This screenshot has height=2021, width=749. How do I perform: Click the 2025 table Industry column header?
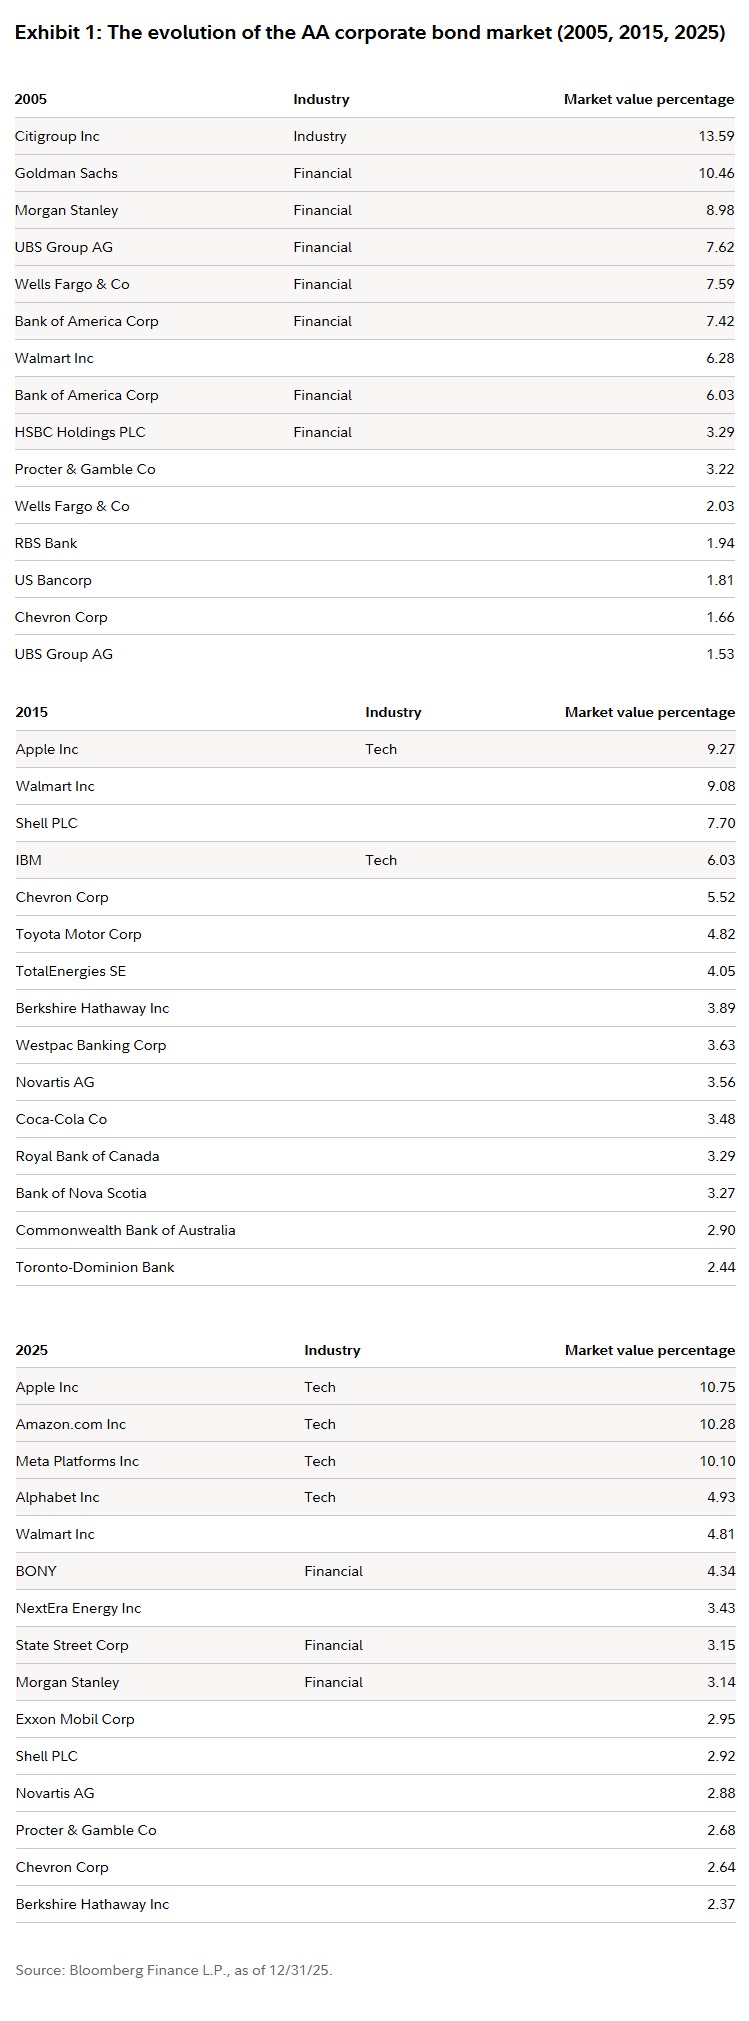pos(332,1350)
